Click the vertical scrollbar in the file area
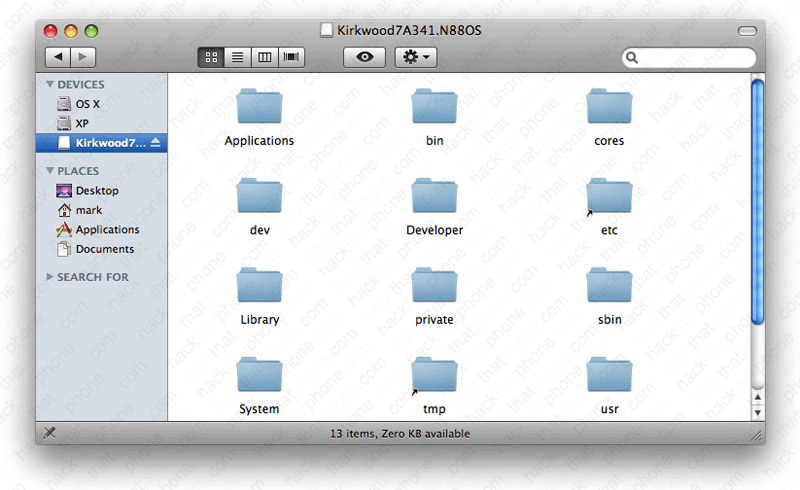800x490 pixels. tap(757, 200)
